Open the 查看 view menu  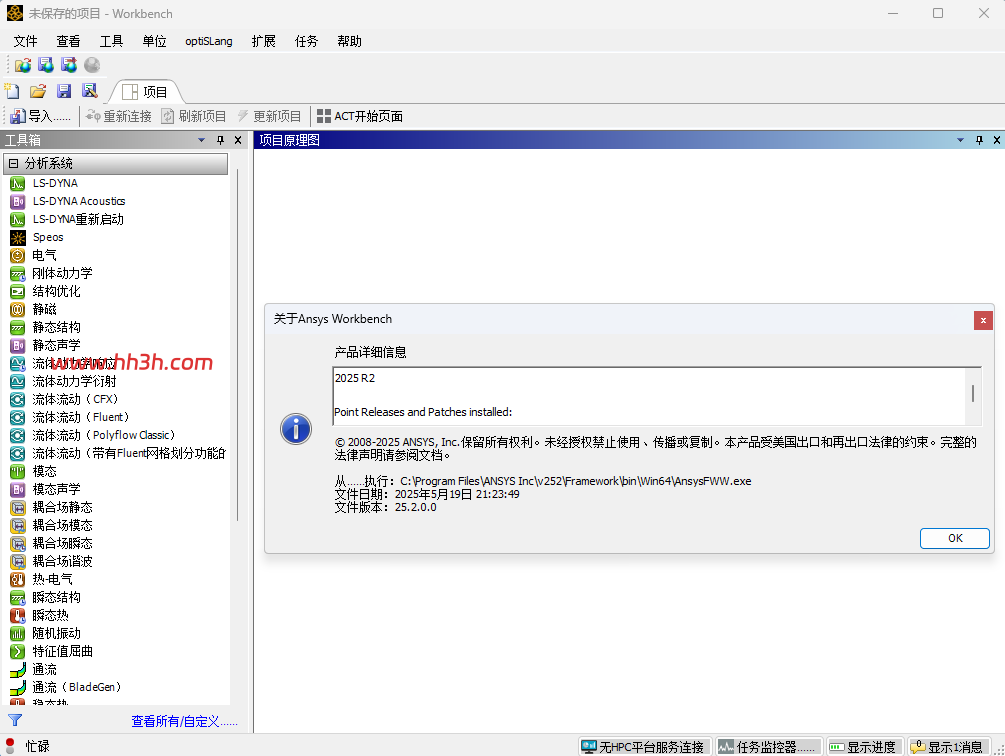tap(68, 41)
